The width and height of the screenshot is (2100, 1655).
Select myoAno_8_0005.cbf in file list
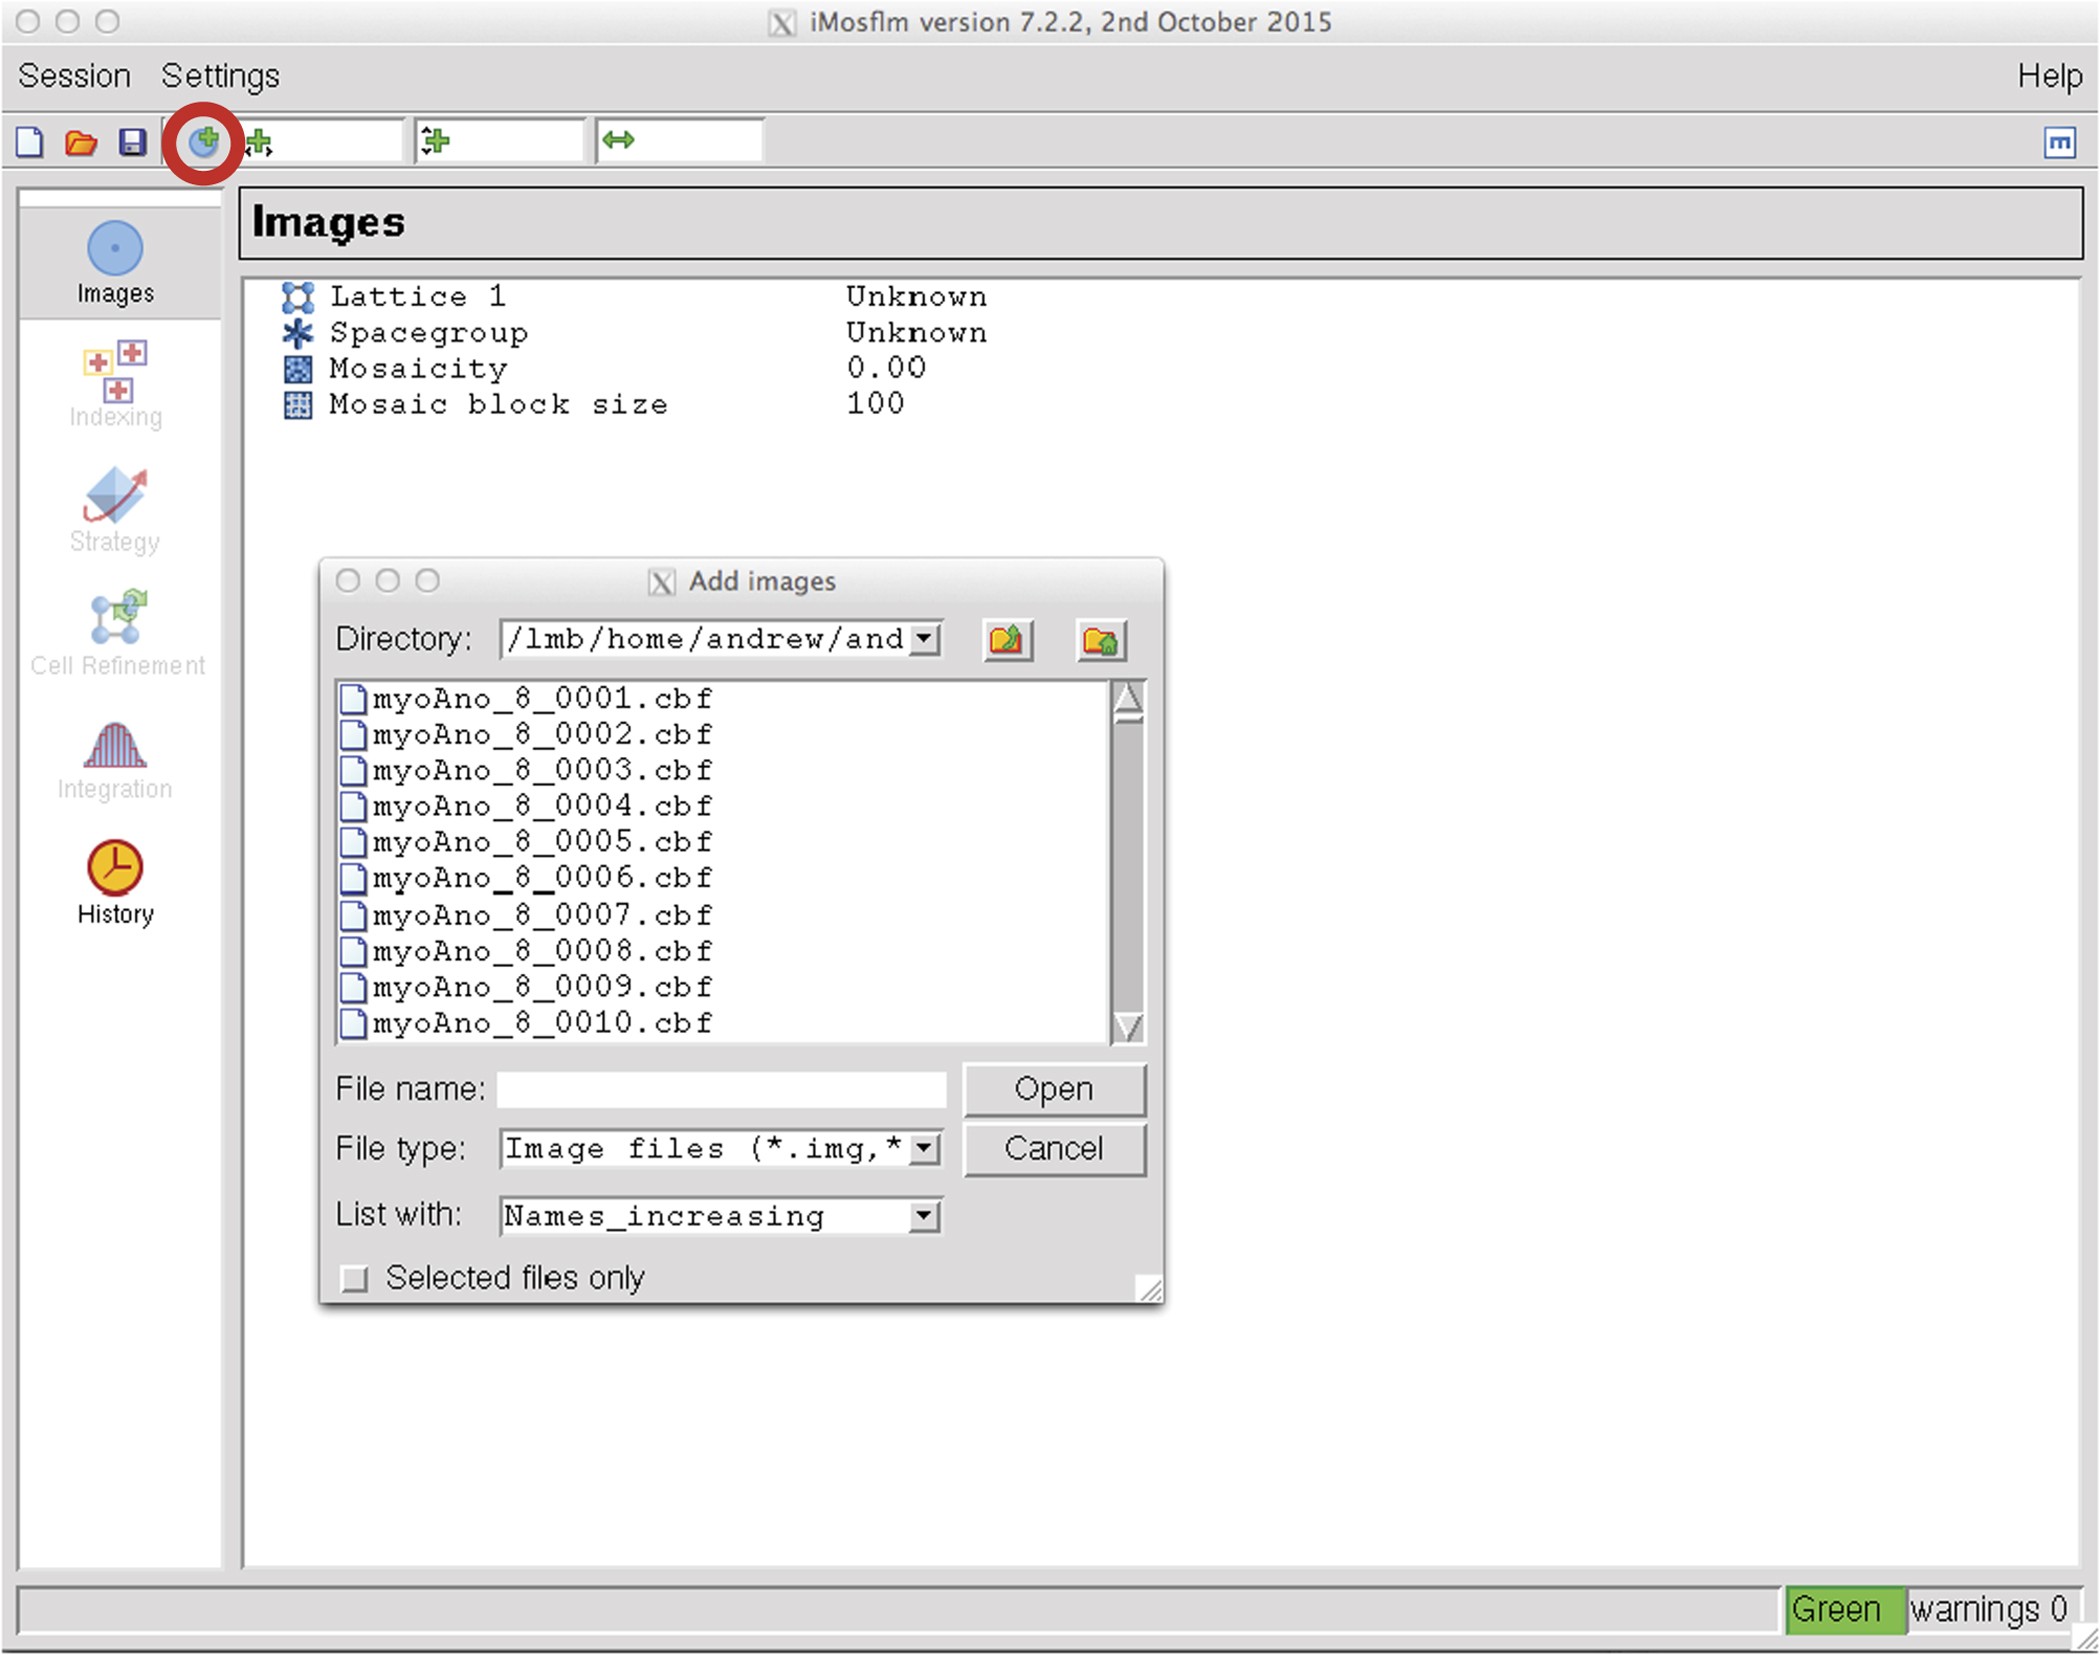(541, 842)
